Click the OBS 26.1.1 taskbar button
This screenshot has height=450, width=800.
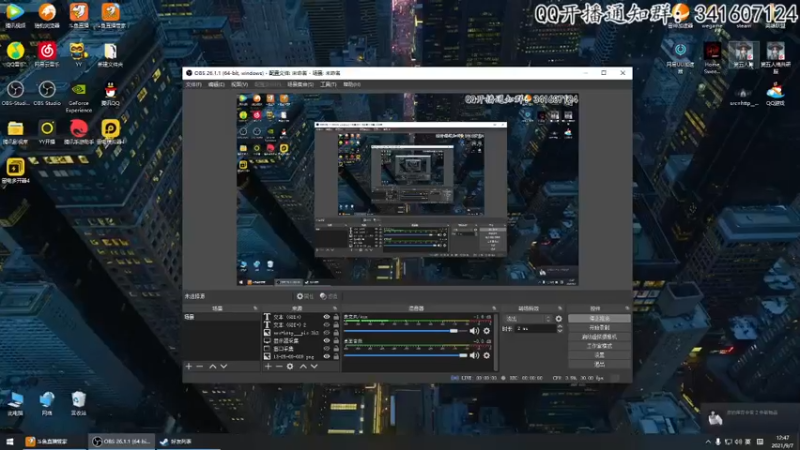tap(122, 441)
